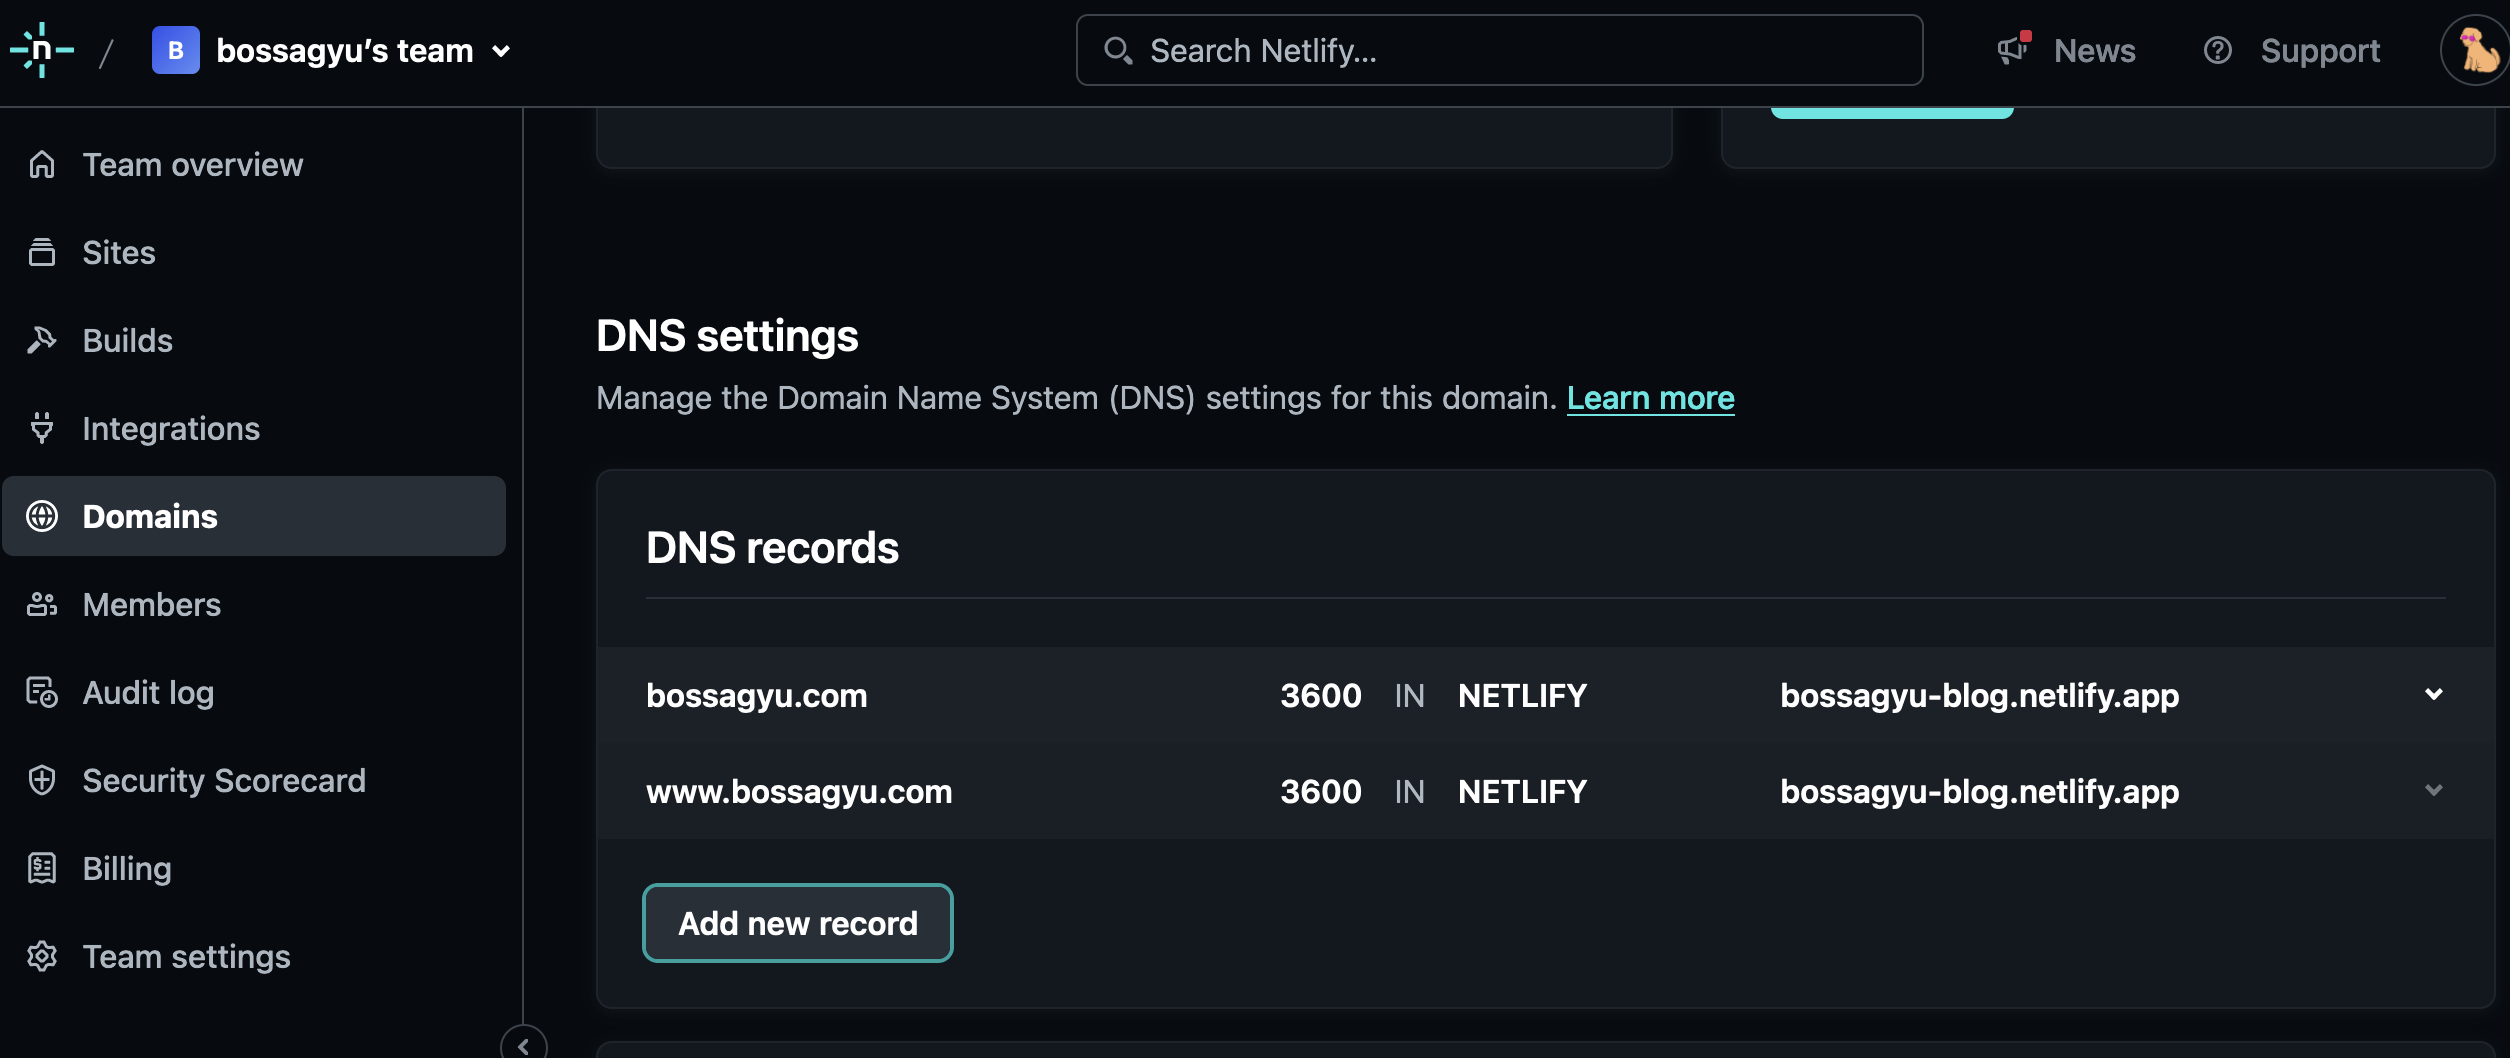Click the Team overview home icon
The image size is (2510, 1058).
point(42,164)
